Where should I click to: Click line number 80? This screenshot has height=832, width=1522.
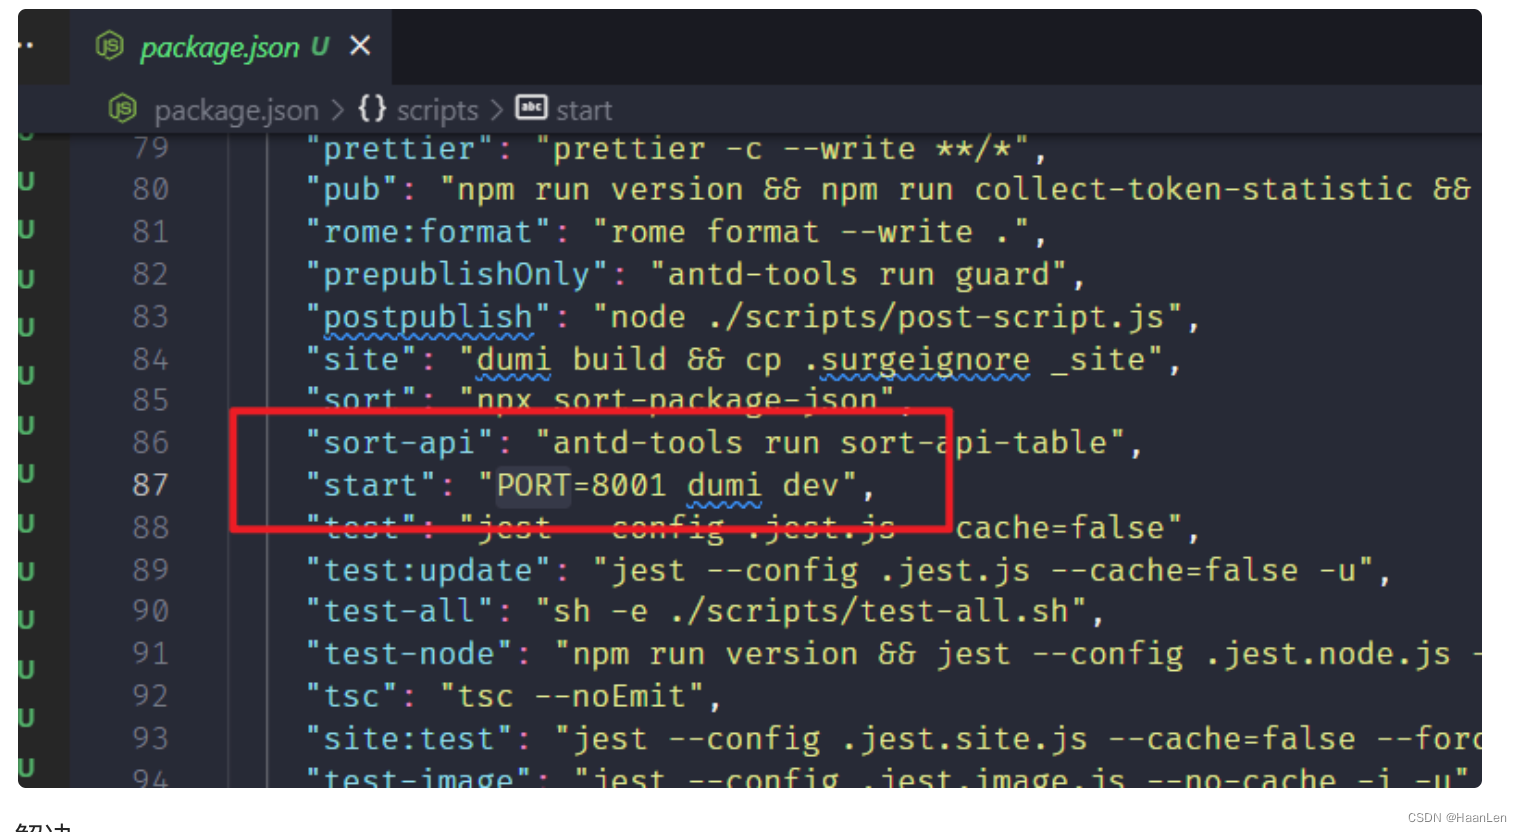pyautogui.click(x=151, y=189)
